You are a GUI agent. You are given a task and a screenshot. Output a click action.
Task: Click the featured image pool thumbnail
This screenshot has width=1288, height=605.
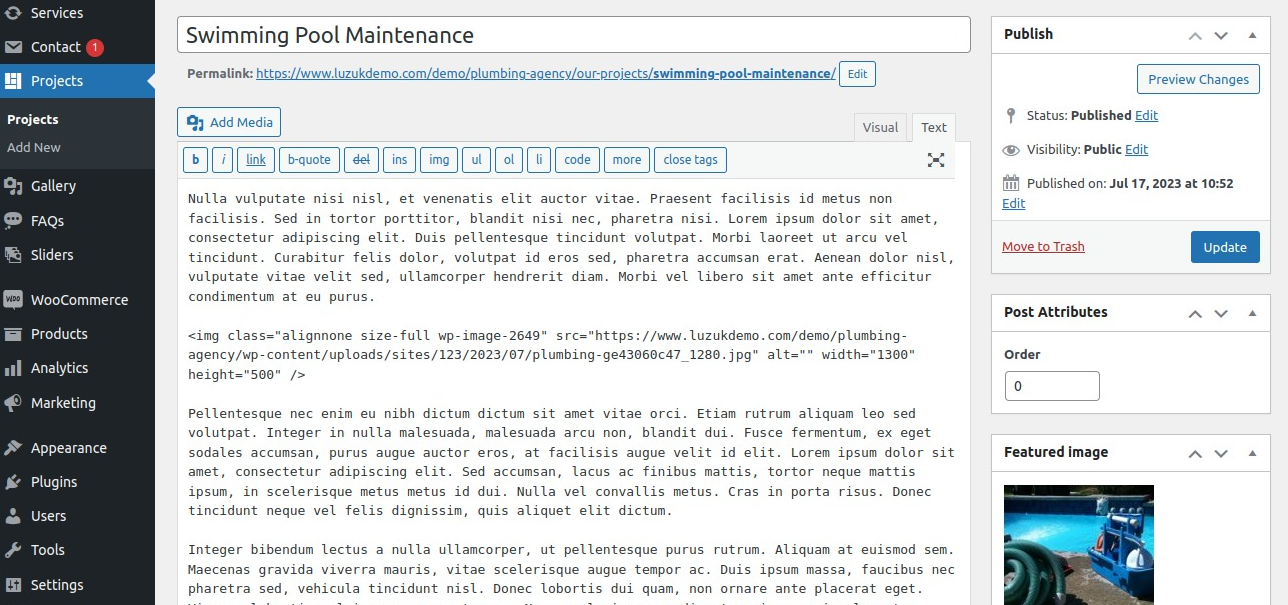[x=1078, y=544]
